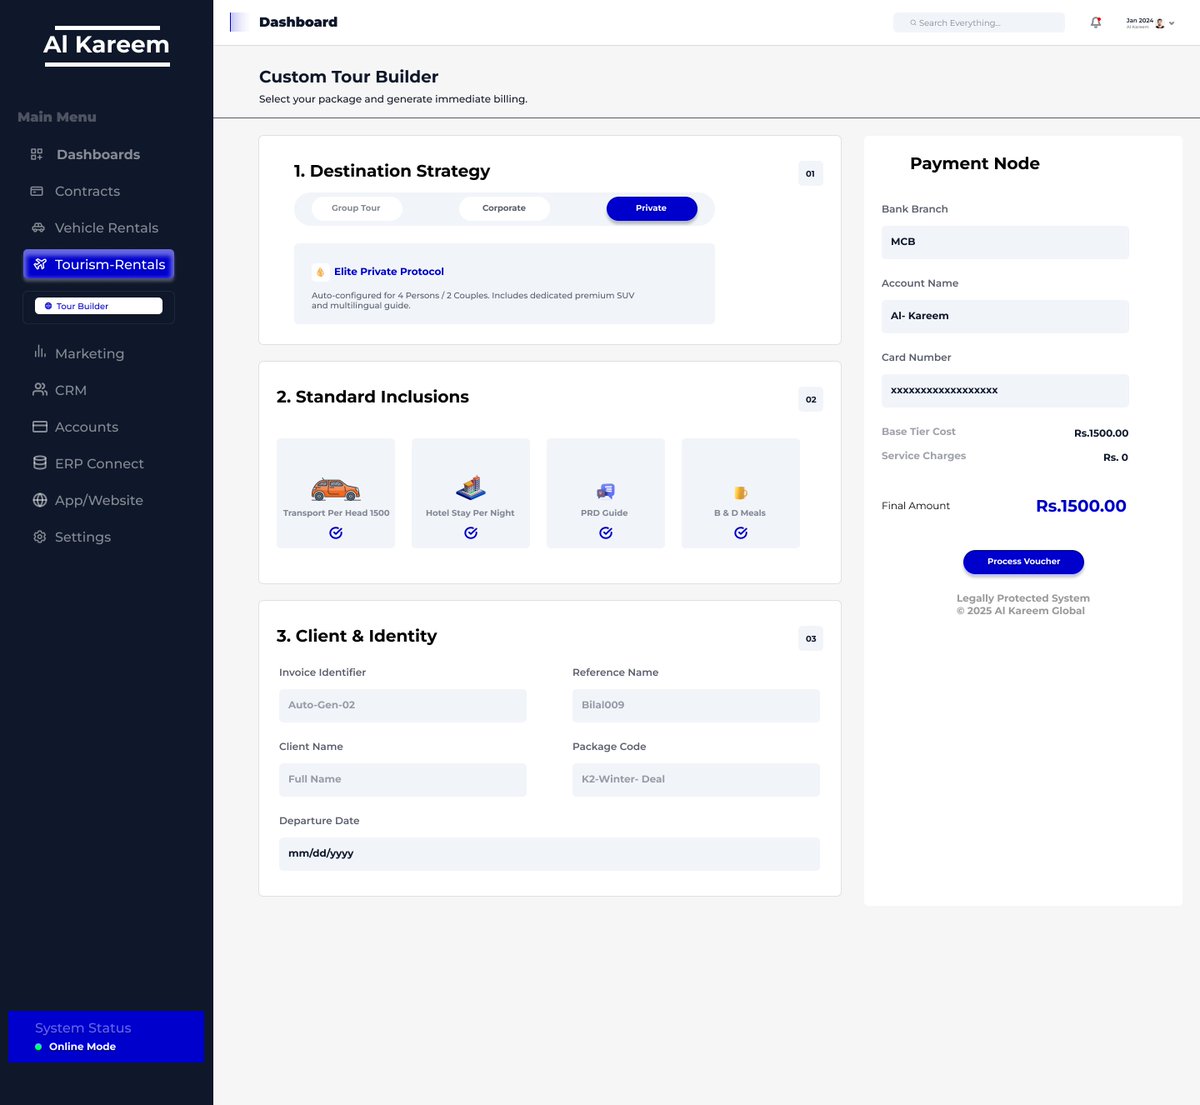Image resolution: width=1200 pixels, height=1105 pixels.
Task: Open the Settings menu item
Action: click(x=82, y=537)
